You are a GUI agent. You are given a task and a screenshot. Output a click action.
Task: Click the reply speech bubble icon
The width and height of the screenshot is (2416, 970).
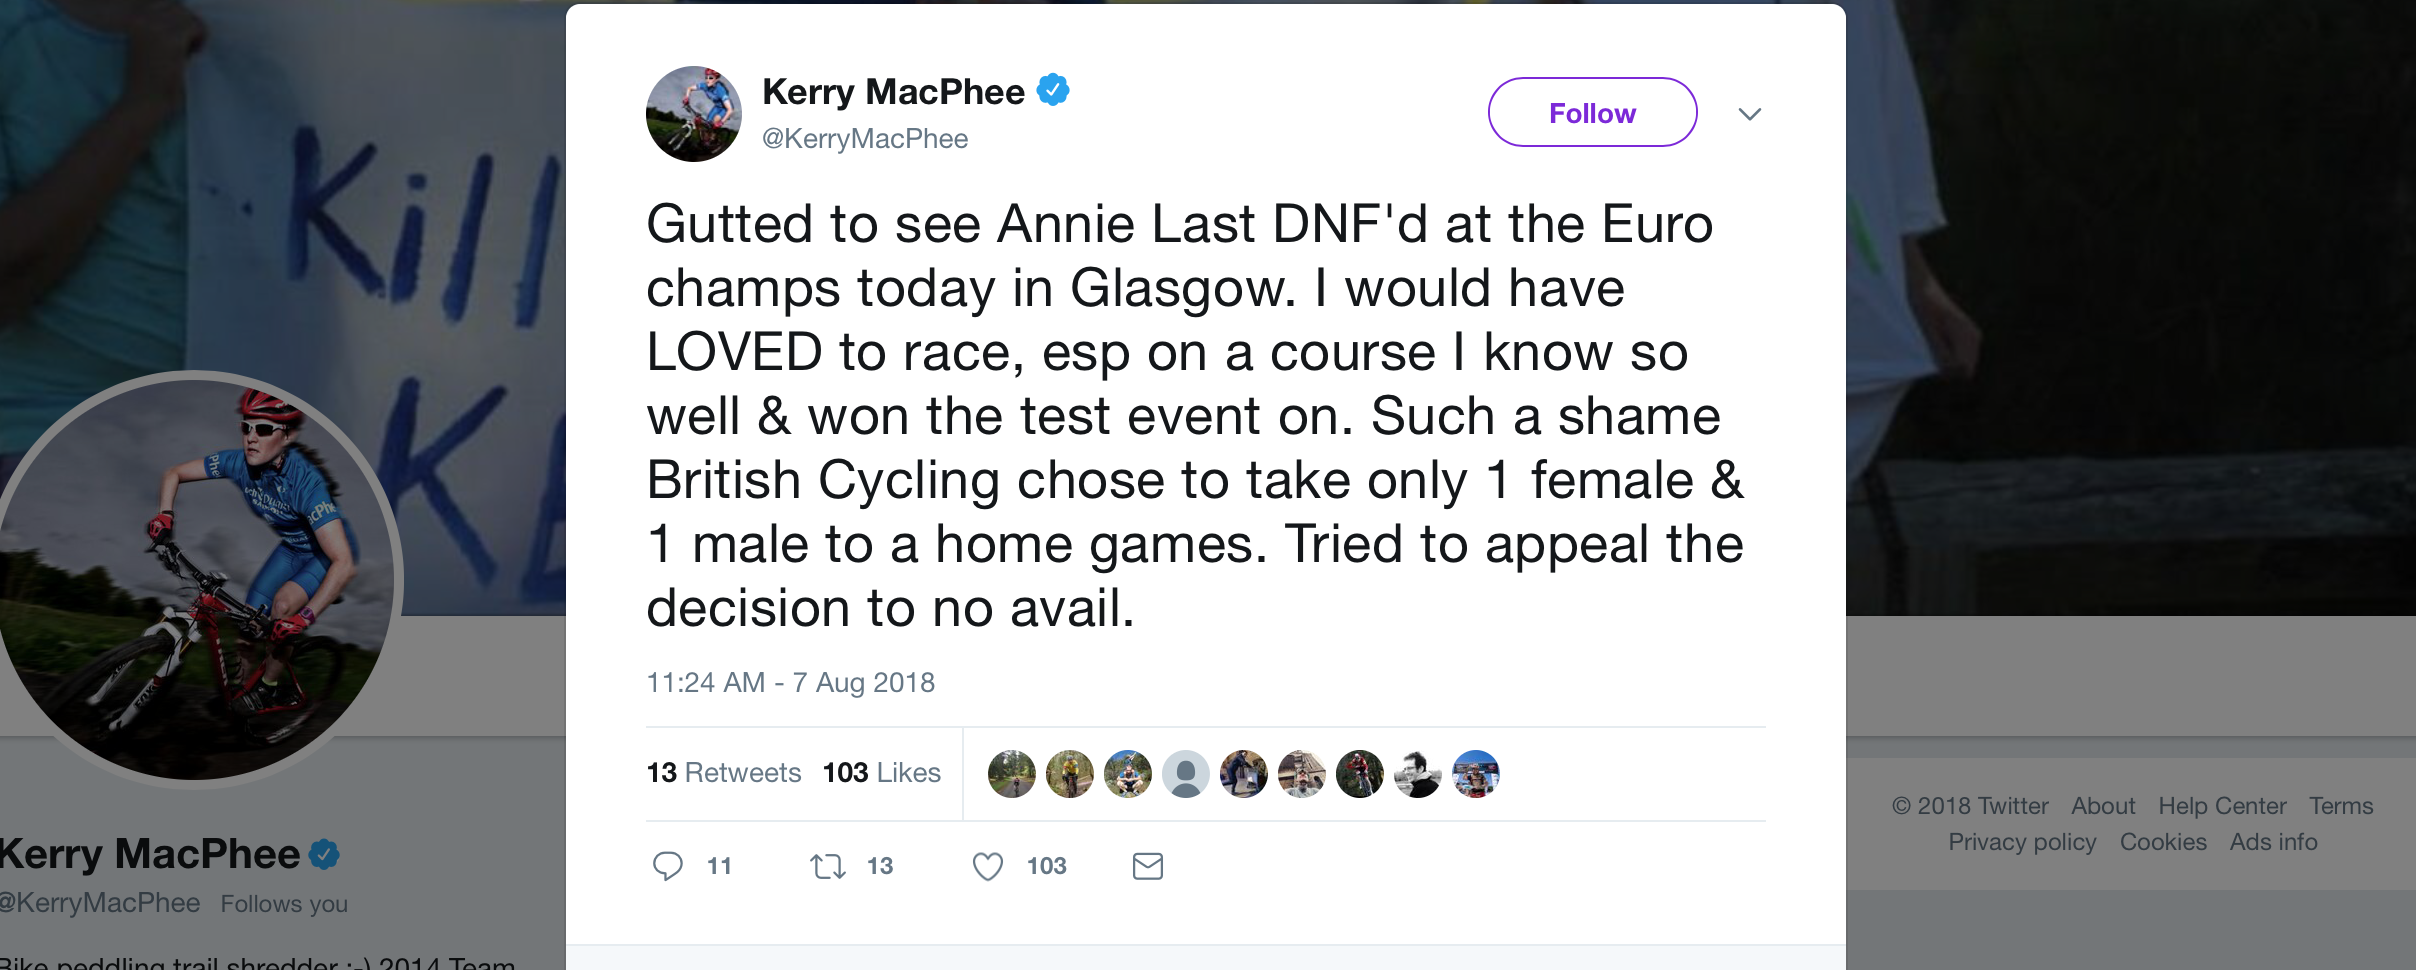[668, 866]
